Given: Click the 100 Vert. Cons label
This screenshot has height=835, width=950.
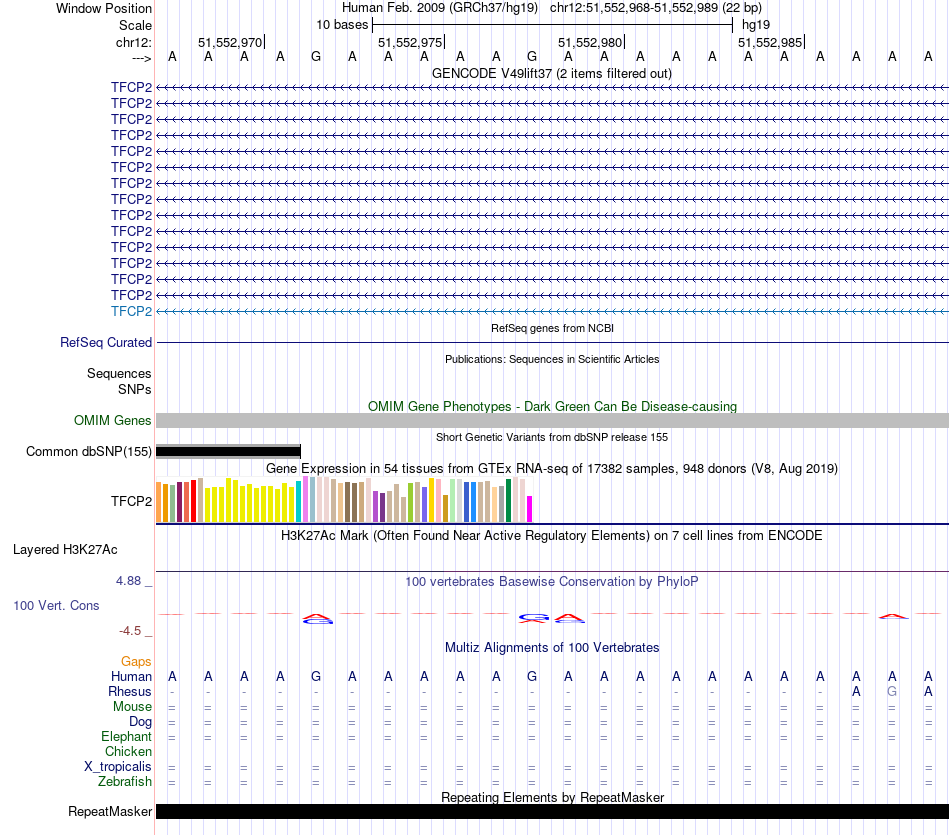Looking at the screenshot, I should coord(56,605).
